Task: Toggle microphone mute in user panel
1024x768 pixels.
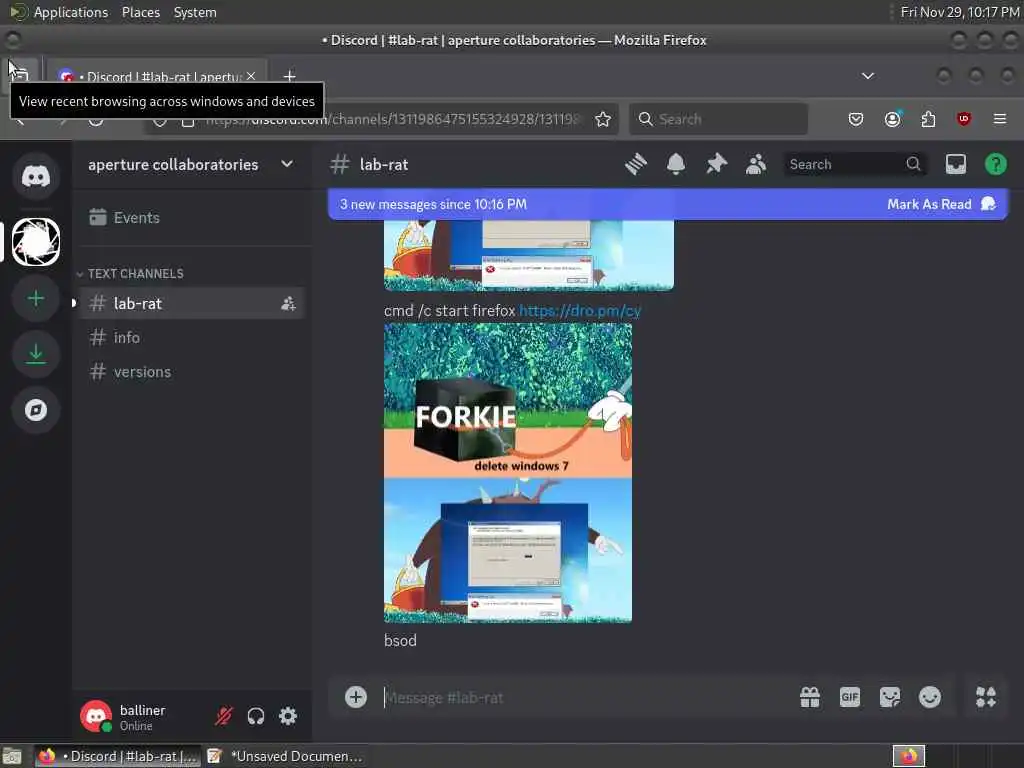Action: point(224,716)
